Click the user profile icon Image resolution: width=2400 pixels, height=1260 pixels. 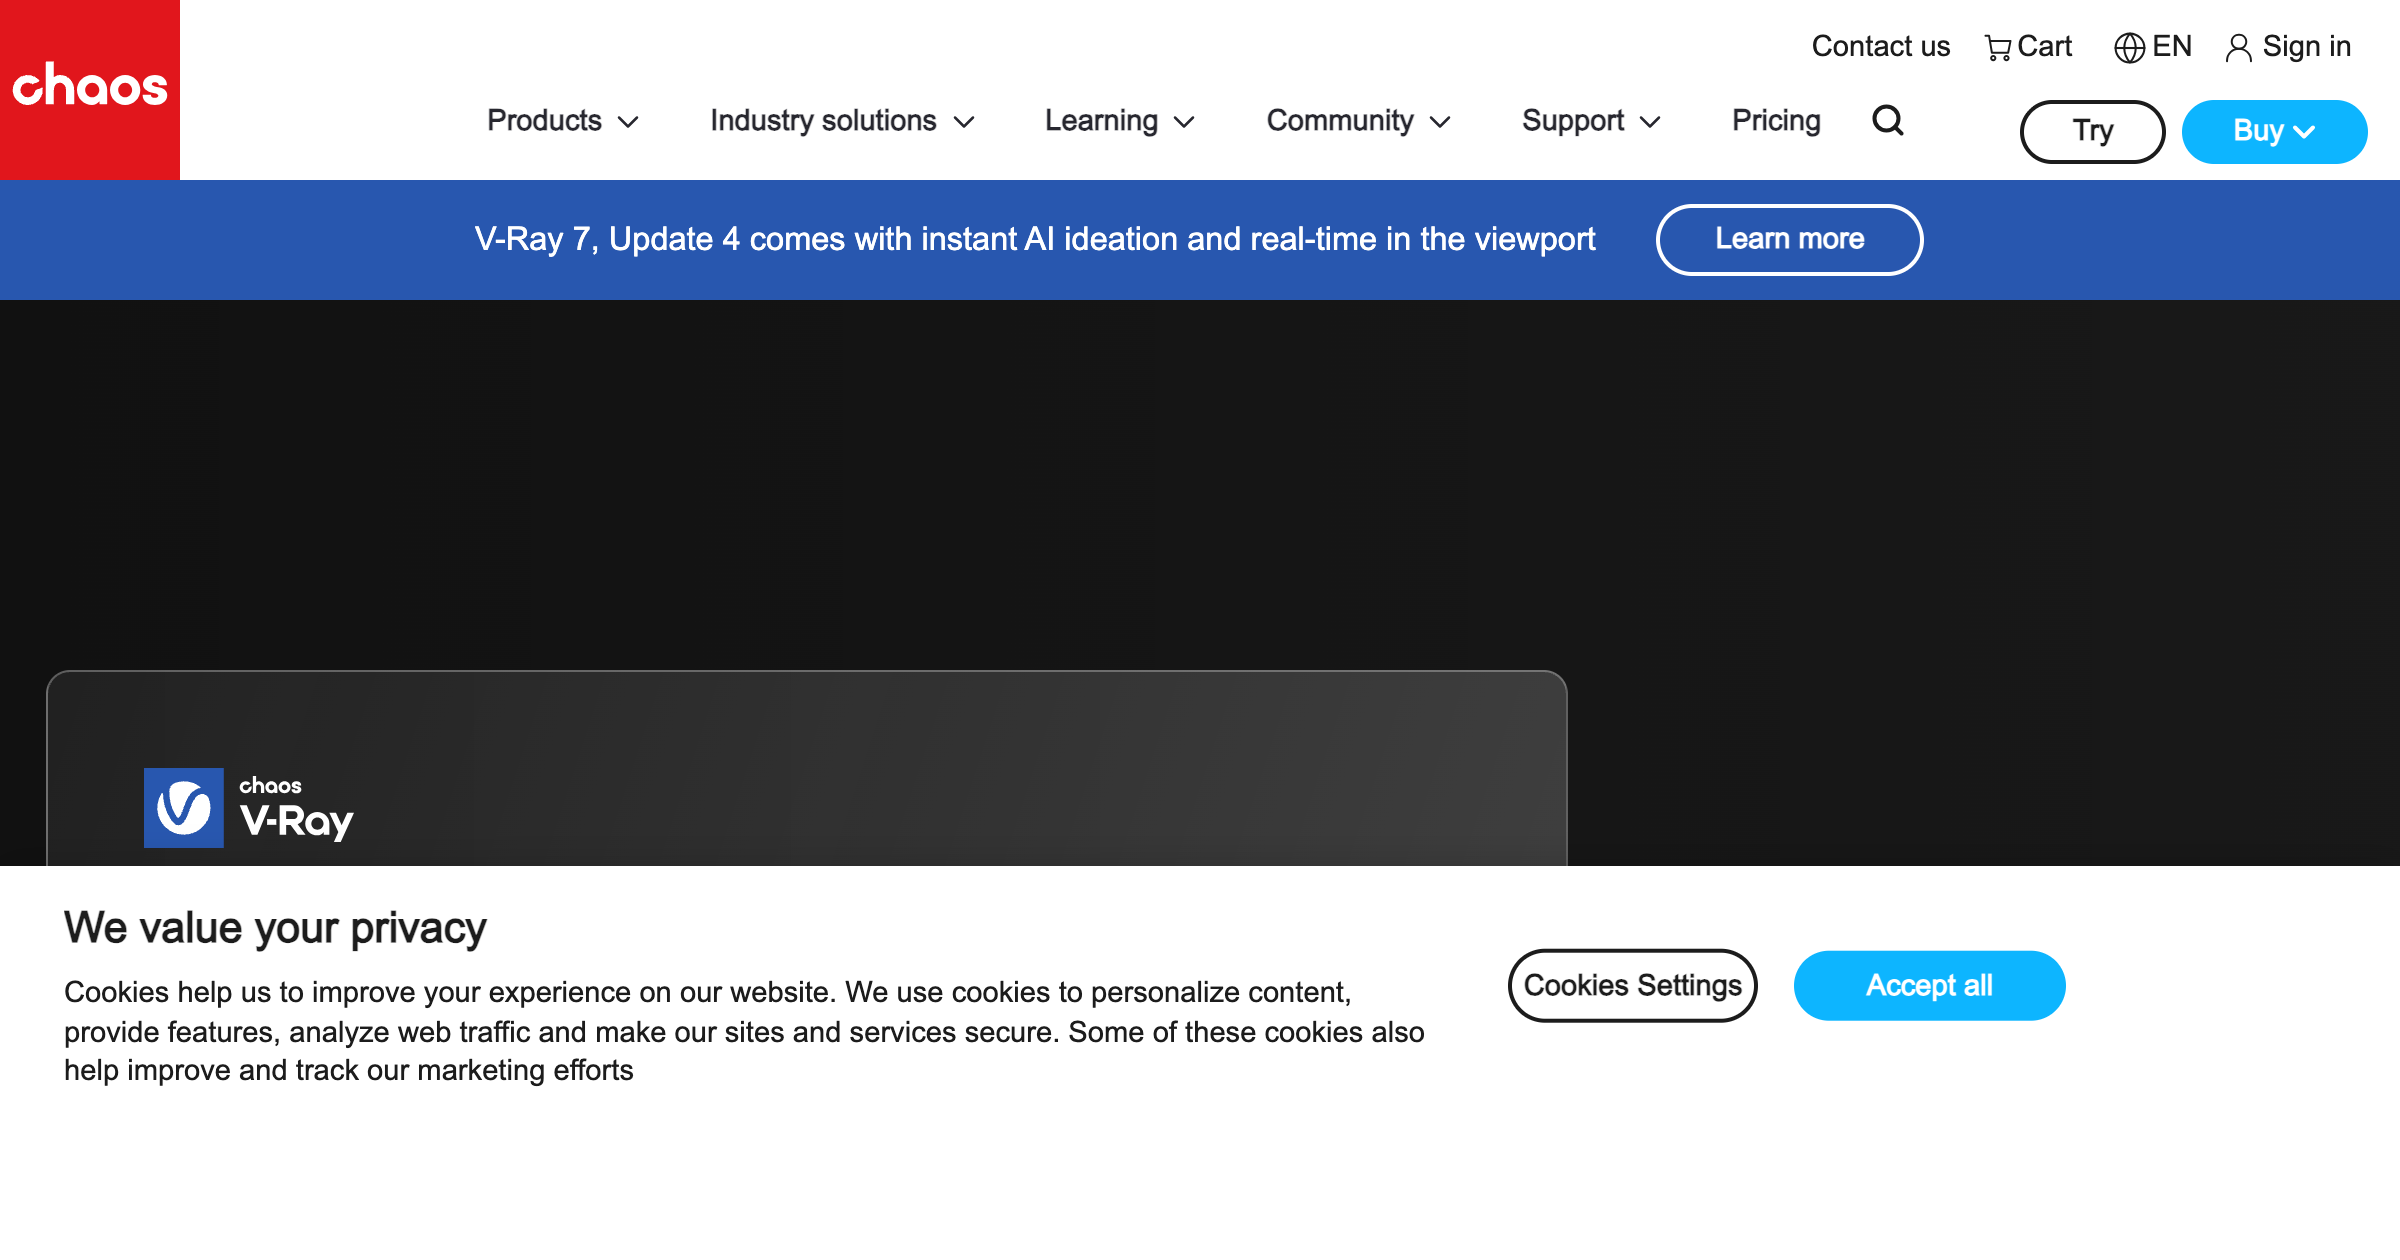(2239, 48)
